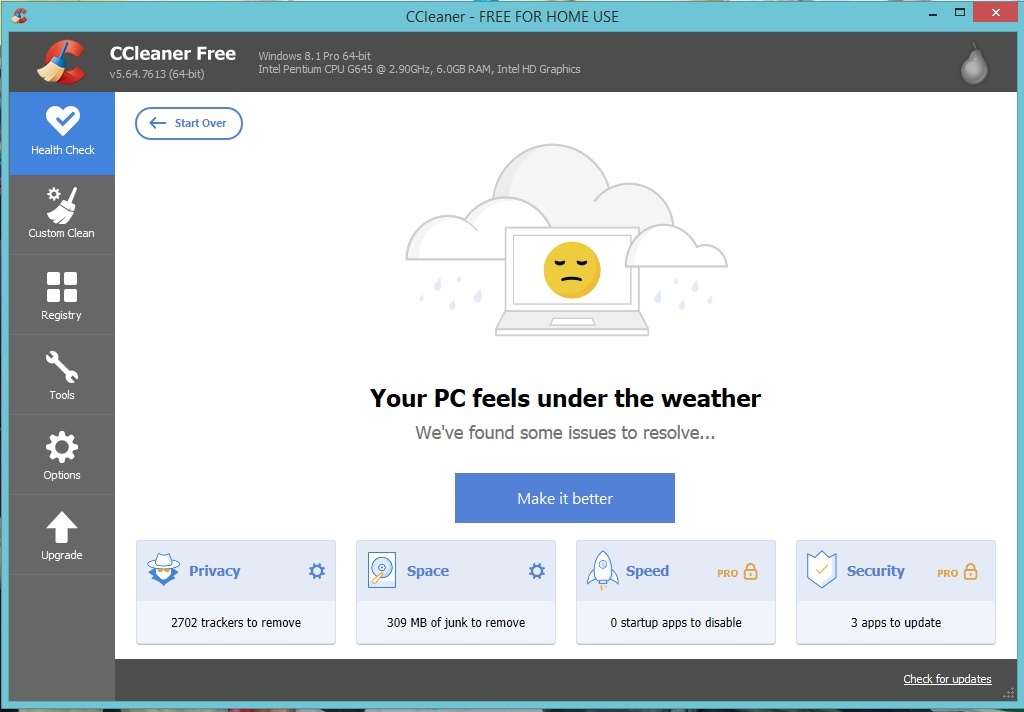Image resolution: width=1024 pixels, height=712 pixels.
Task: Open the Health Check section
Action: pyautogui.click(x=62, y=133)
